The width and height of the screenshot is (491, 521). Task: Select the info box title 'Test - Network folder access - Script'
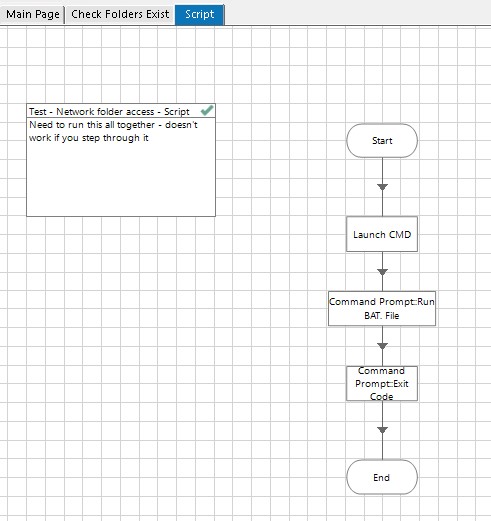pos(109,111)
